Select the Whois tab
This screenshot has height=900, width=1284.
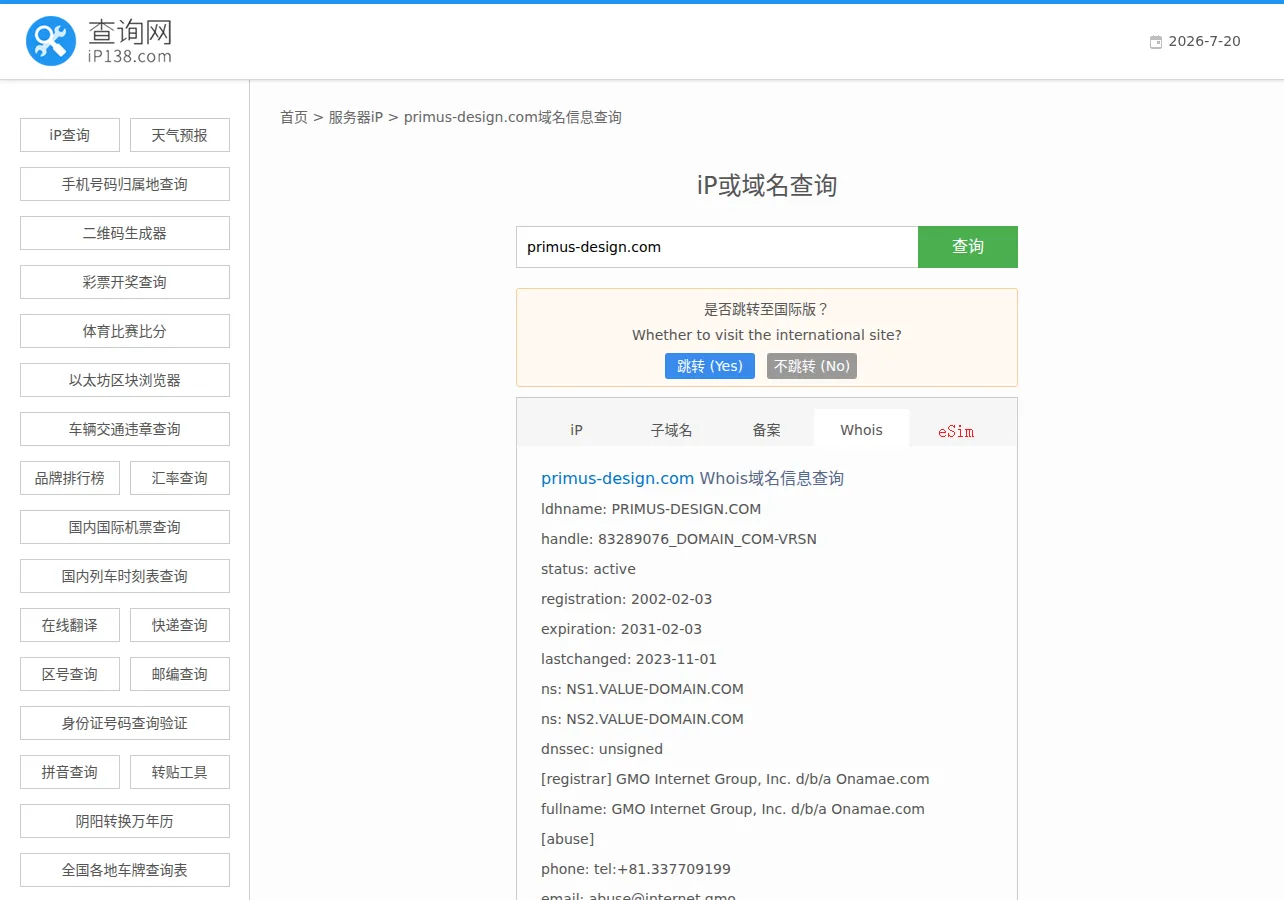862,430
